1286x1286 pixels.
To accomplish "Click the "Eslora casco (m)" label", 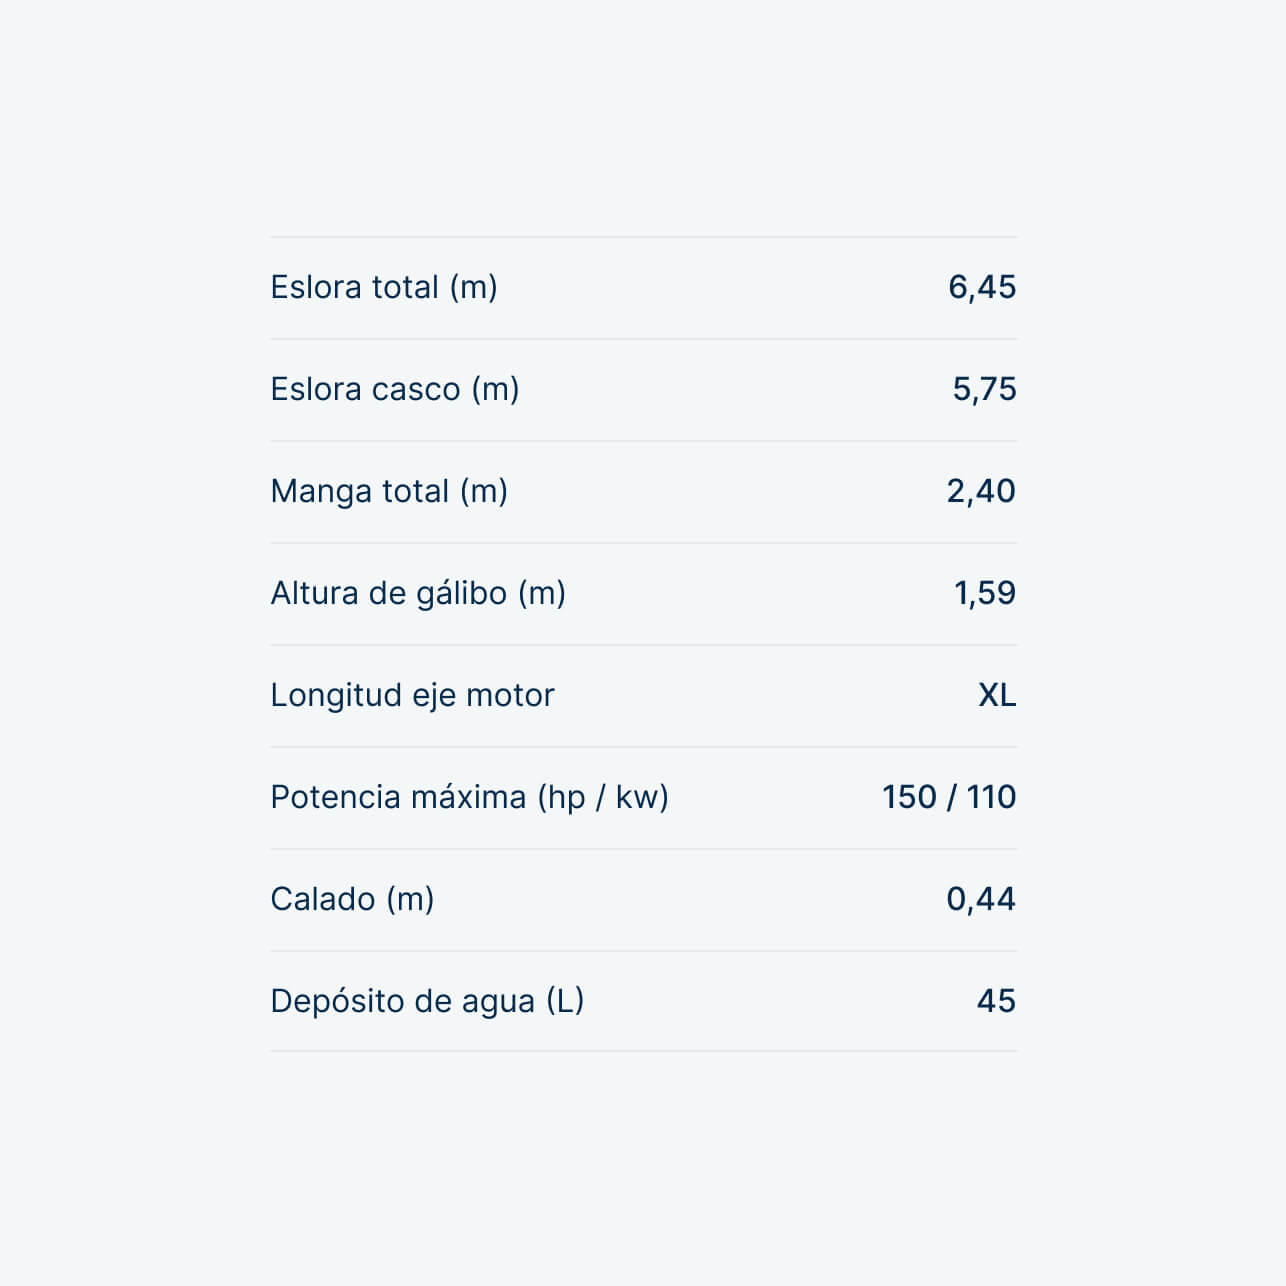I will coord(395,389).
